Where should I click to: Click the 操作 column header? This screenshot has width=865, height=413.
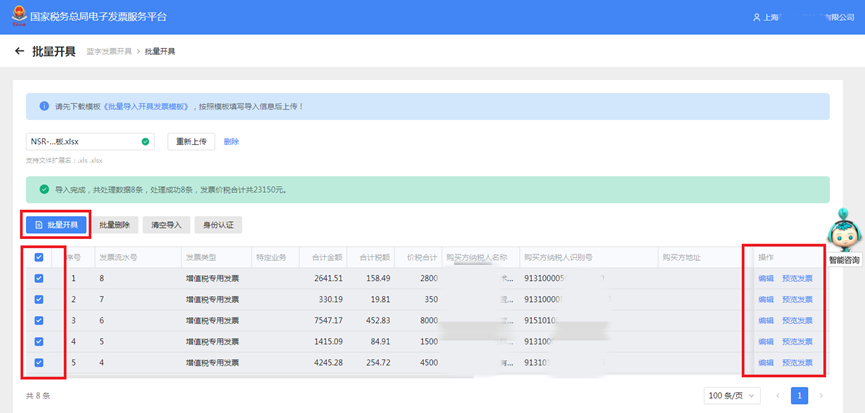click(x=766, y=258)
